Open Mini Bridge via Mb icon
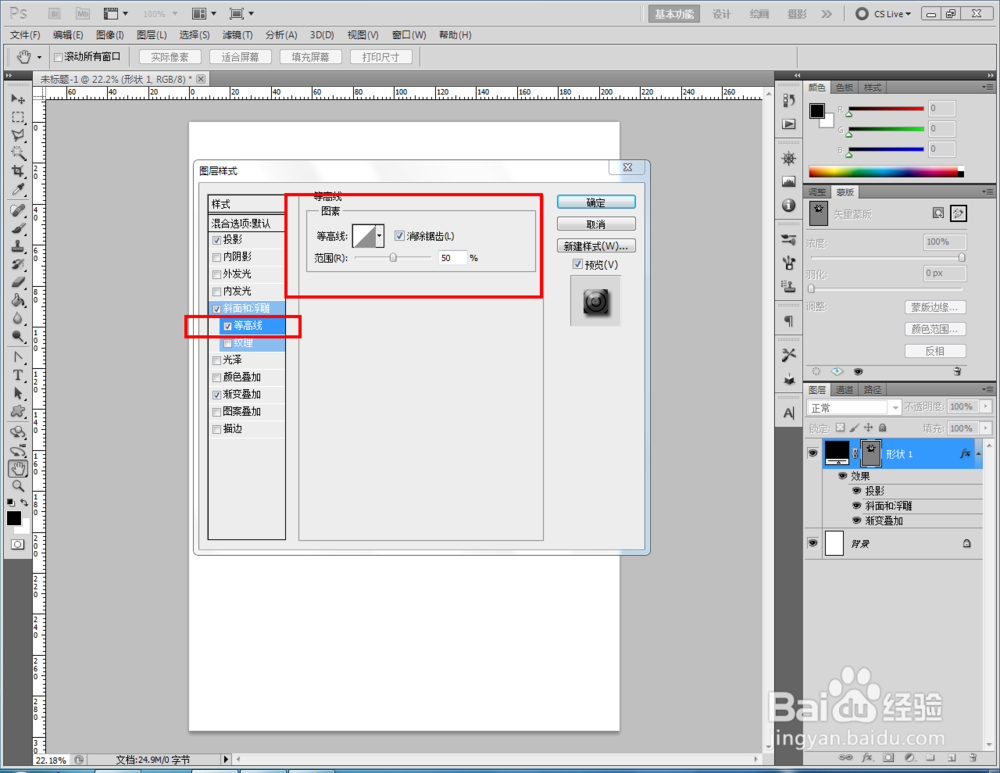Image resolution: width=1000 pixels, height=773 pixels. [82, 13]
